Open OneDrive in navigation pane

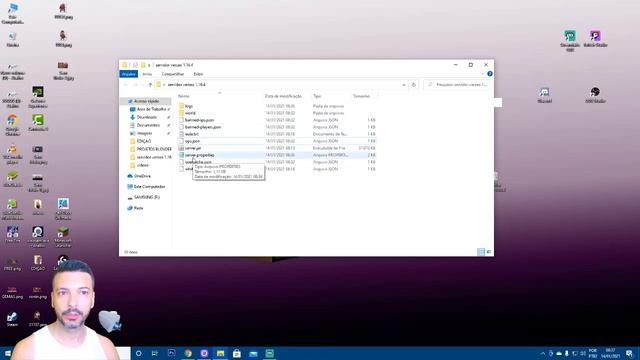pos(142,176)
